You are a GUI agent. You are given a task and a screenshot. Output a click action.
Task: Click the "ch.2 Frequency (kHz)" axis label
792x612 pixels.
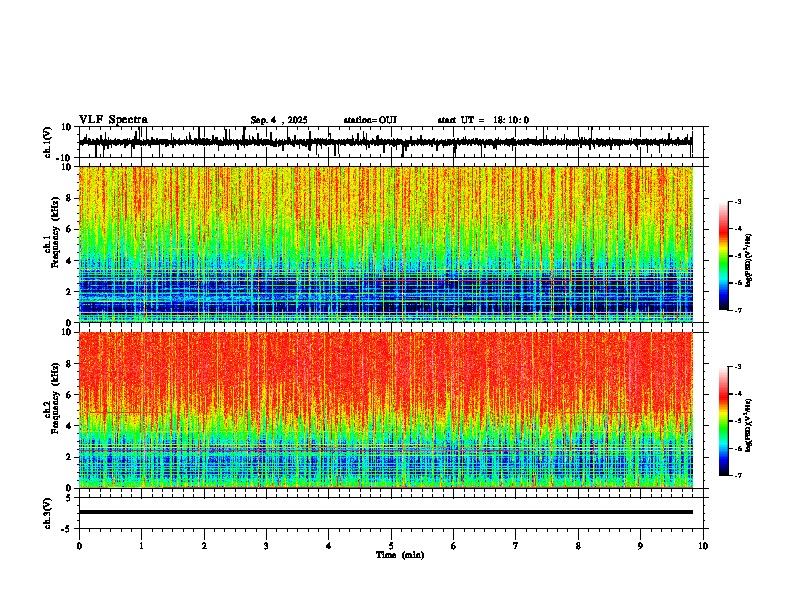coord(52,398)
